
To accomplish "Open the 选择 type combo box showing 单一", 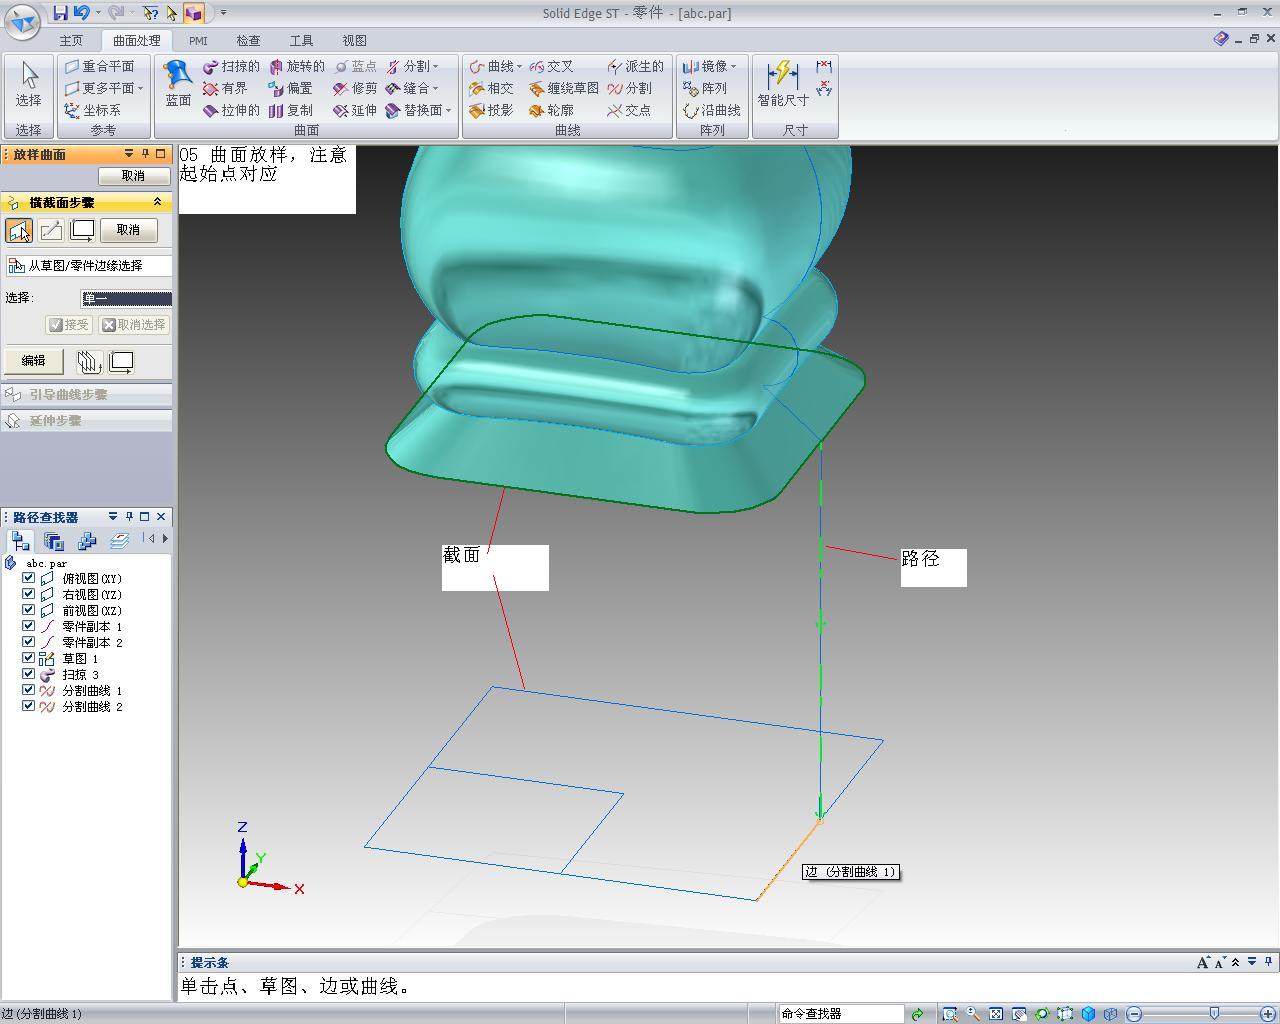I will 126,298.
